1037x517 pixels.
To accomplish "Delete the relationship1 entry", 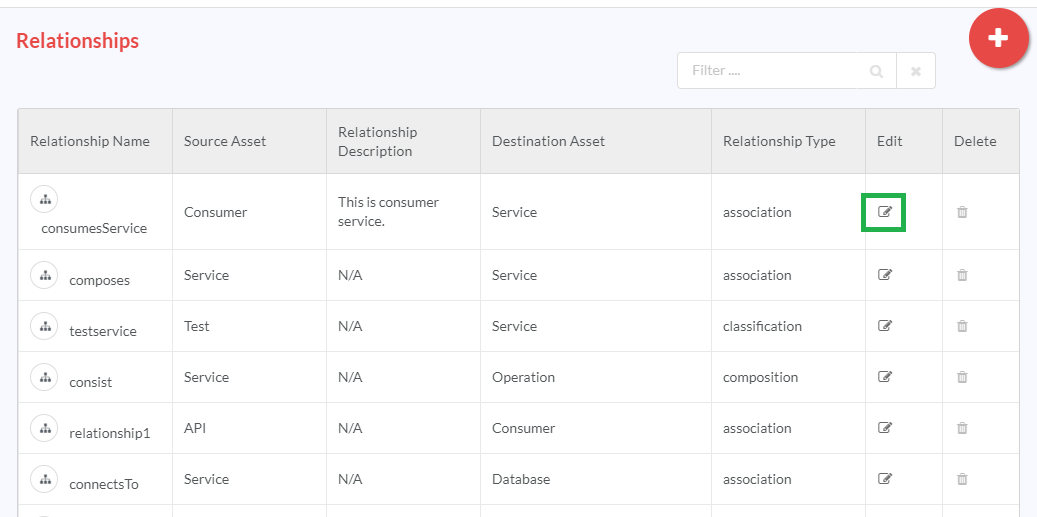I will (x=962, y=428).
